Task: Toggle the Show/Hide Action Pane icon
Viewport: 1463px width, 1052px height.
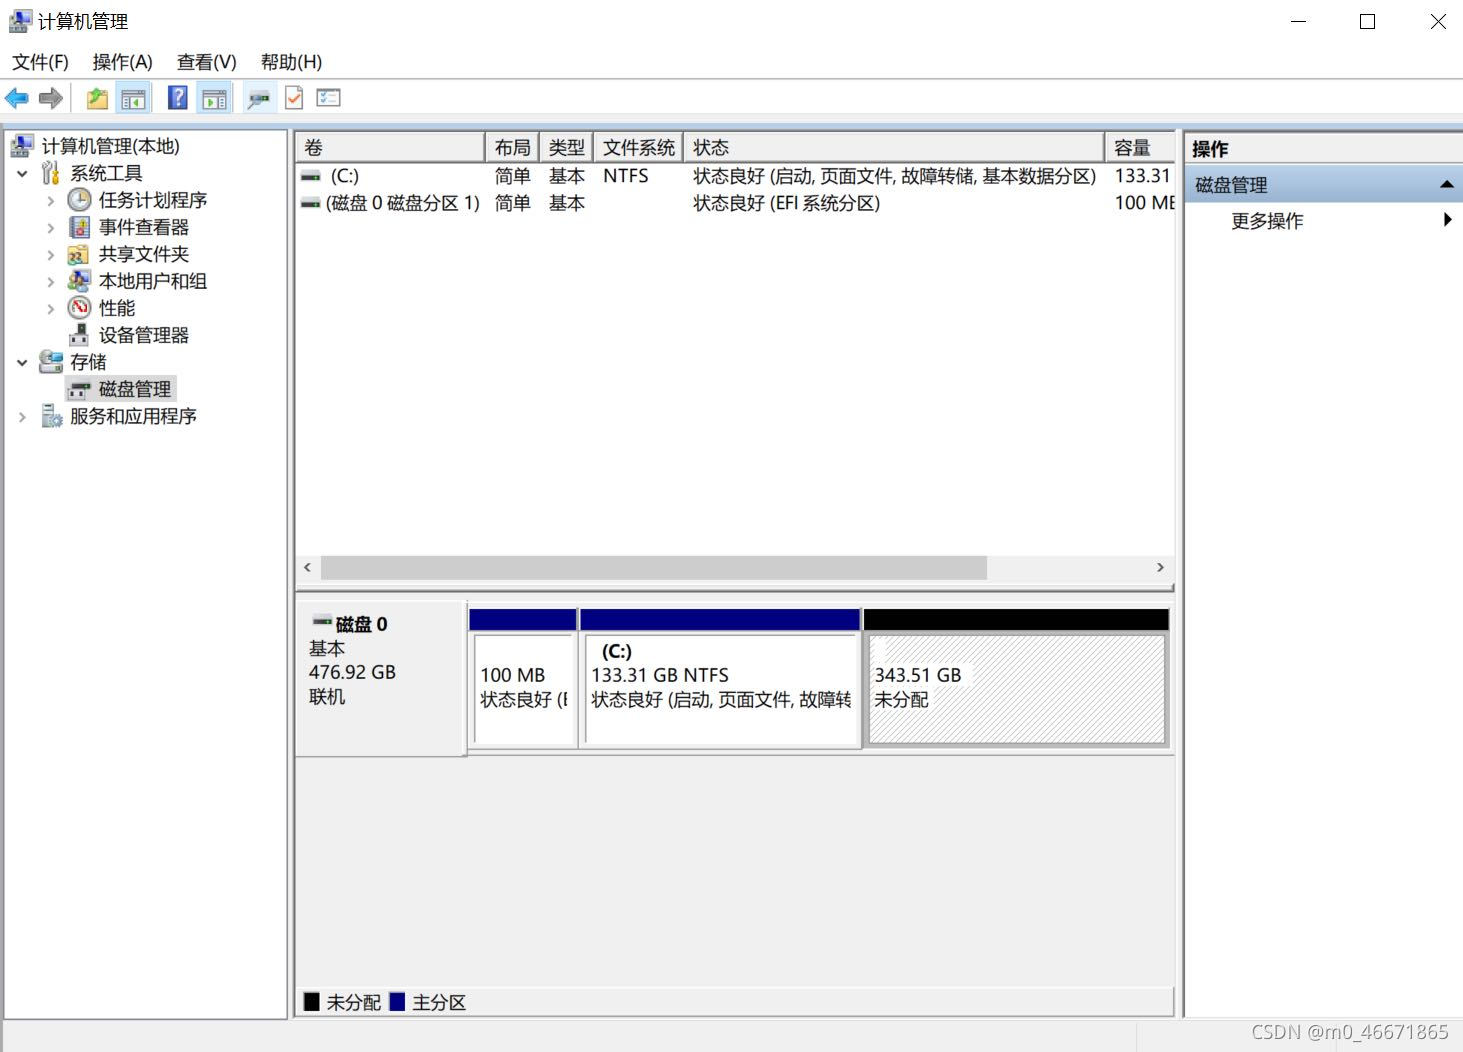Action: [215, 98]
